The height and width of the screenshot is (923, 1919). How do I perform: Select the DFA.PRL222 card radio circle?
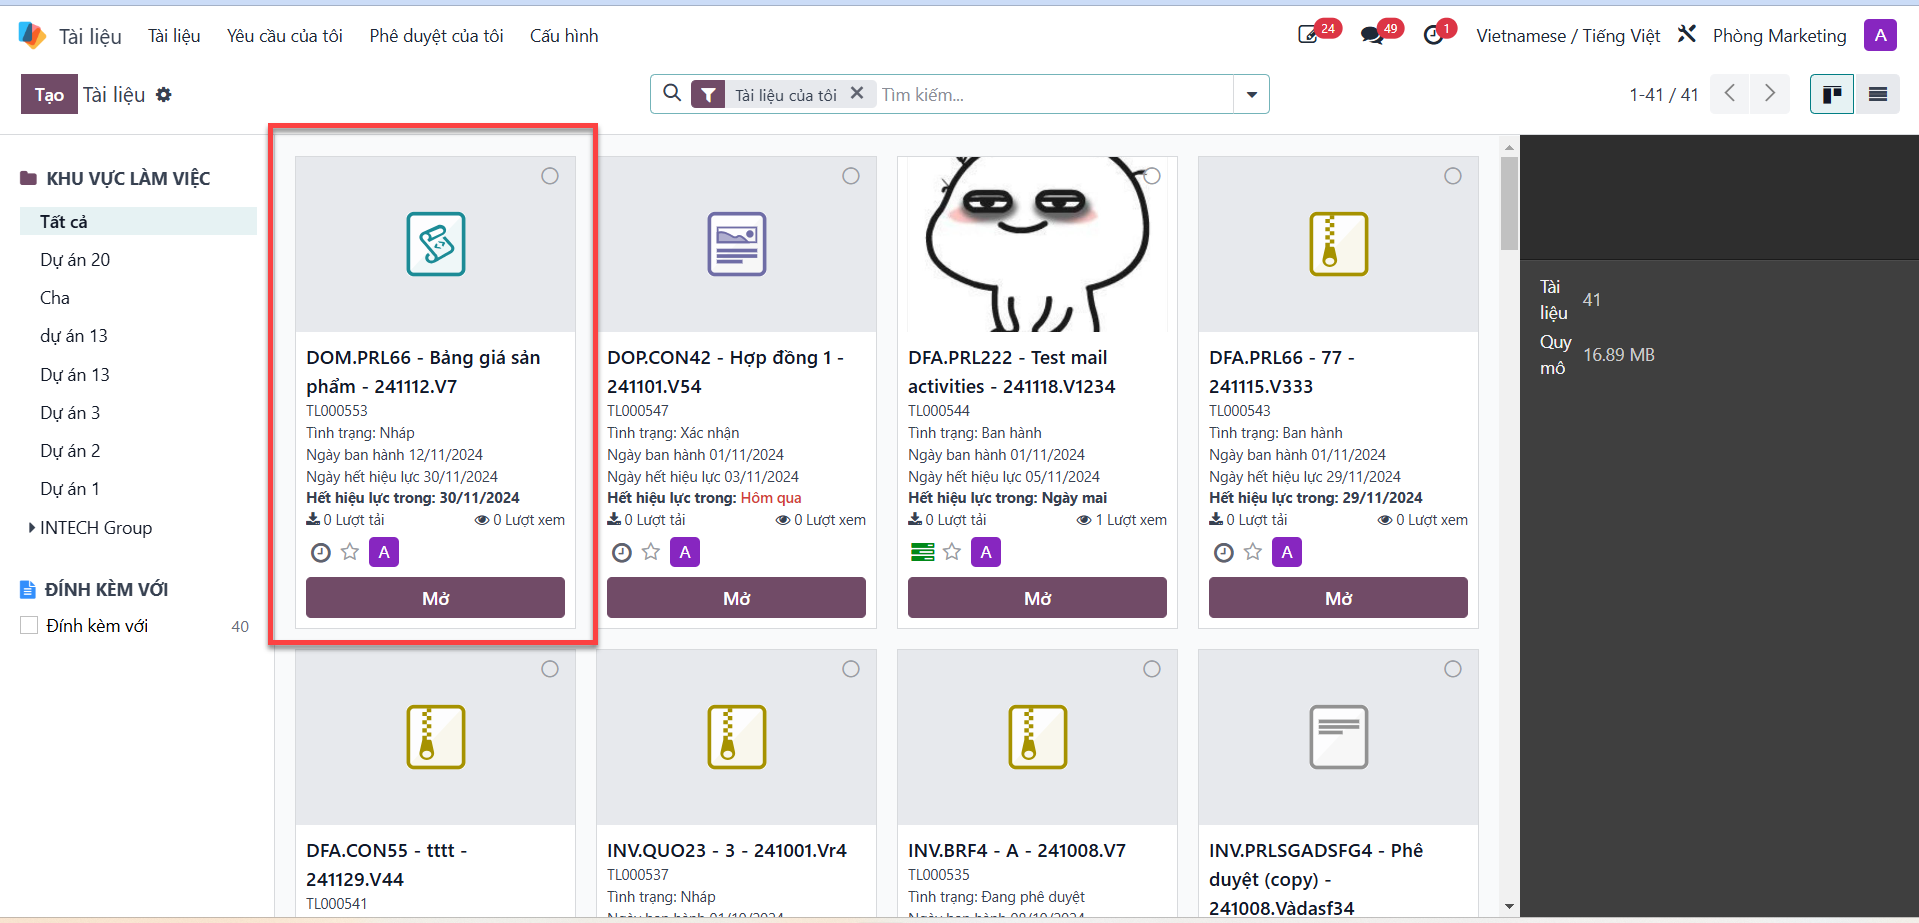tap(1152, 176)
